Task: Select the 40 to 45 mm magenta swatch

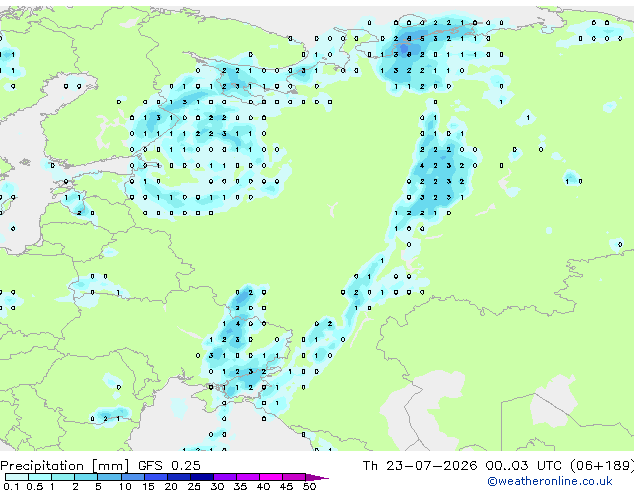Action: click(271, 477)
